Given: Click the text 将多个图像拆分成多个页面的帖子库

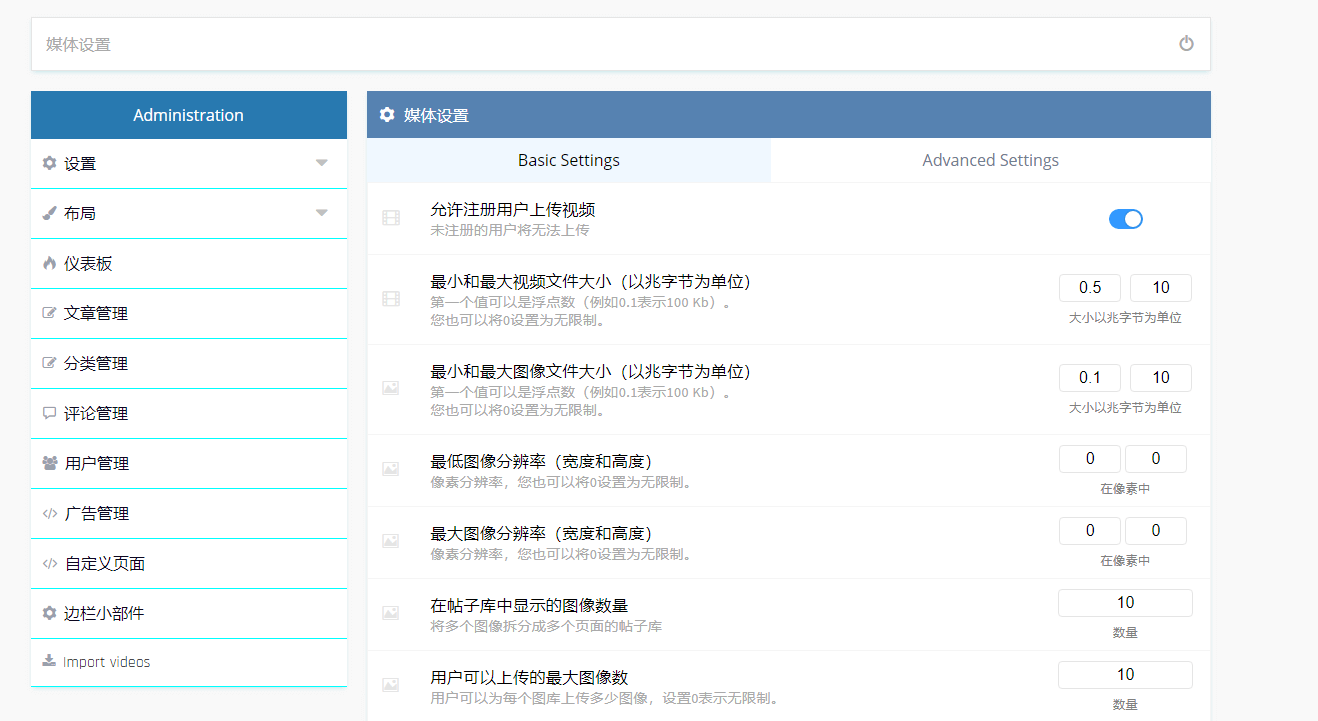Looking at the screenshot, I should 546,626.
